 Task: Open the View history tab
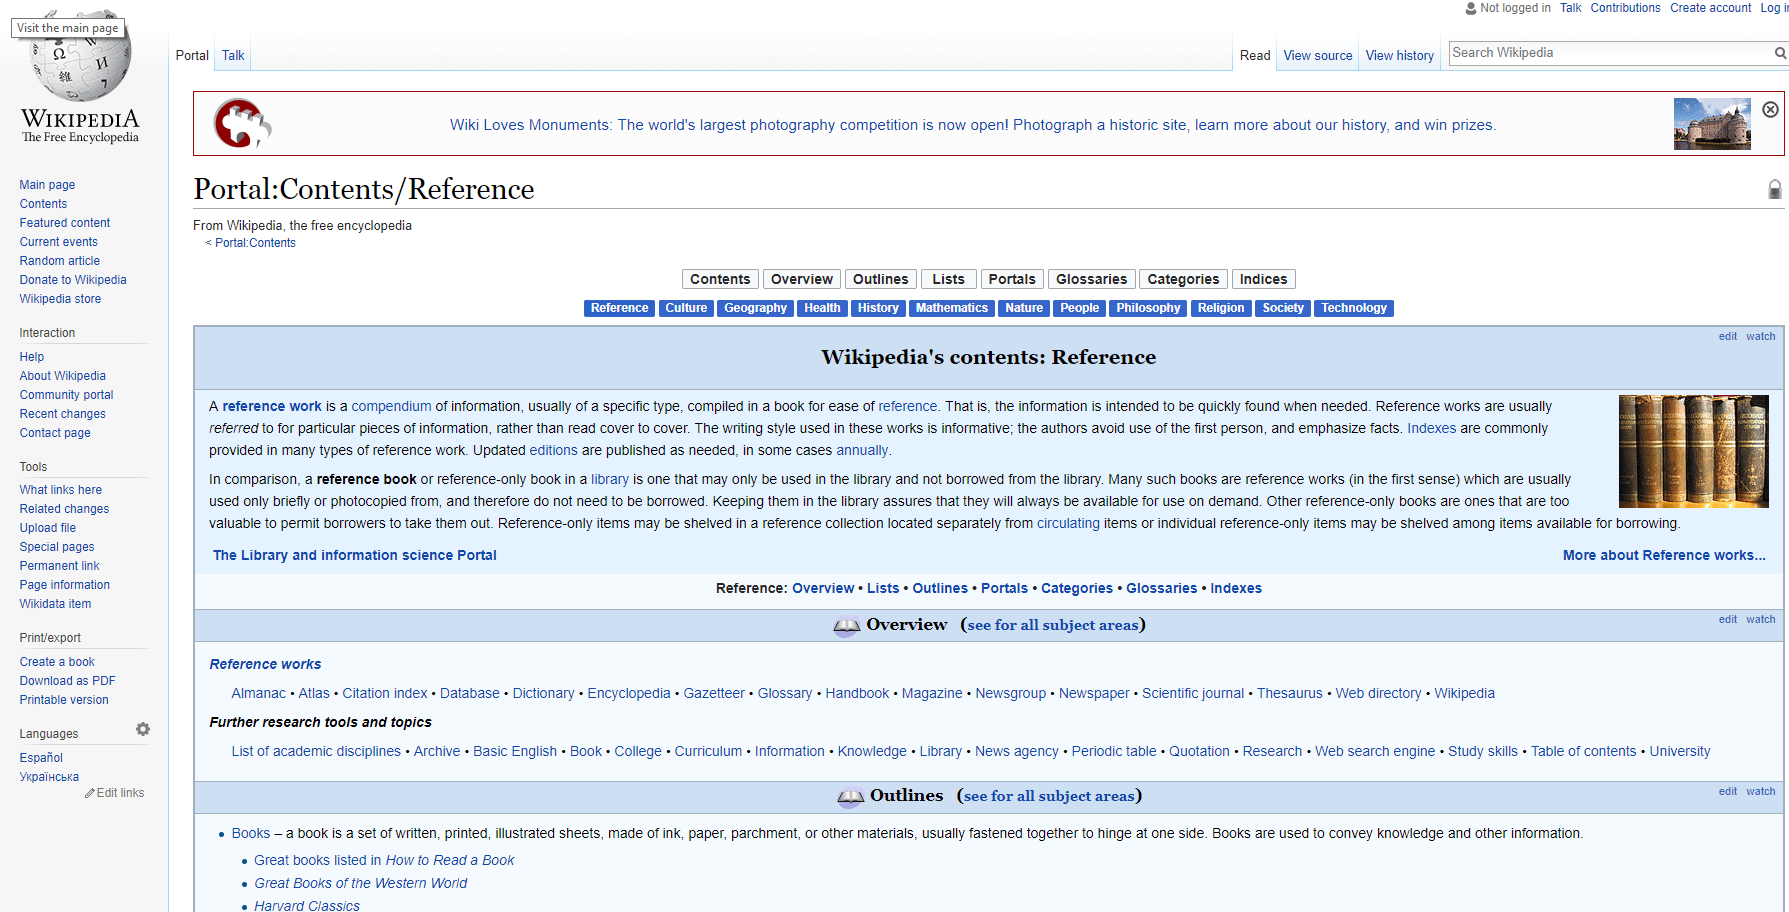(1399, 56)
